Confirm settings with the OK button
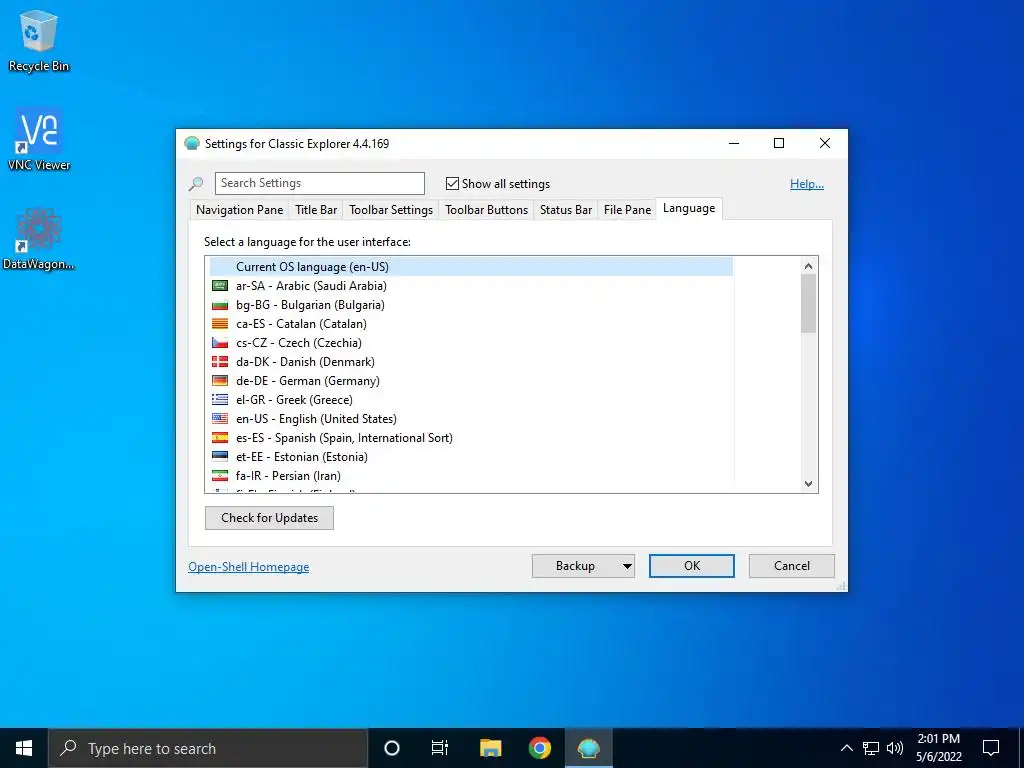Image resolution: width=1024 pixels, height=768 pixels. coord(692,566)
